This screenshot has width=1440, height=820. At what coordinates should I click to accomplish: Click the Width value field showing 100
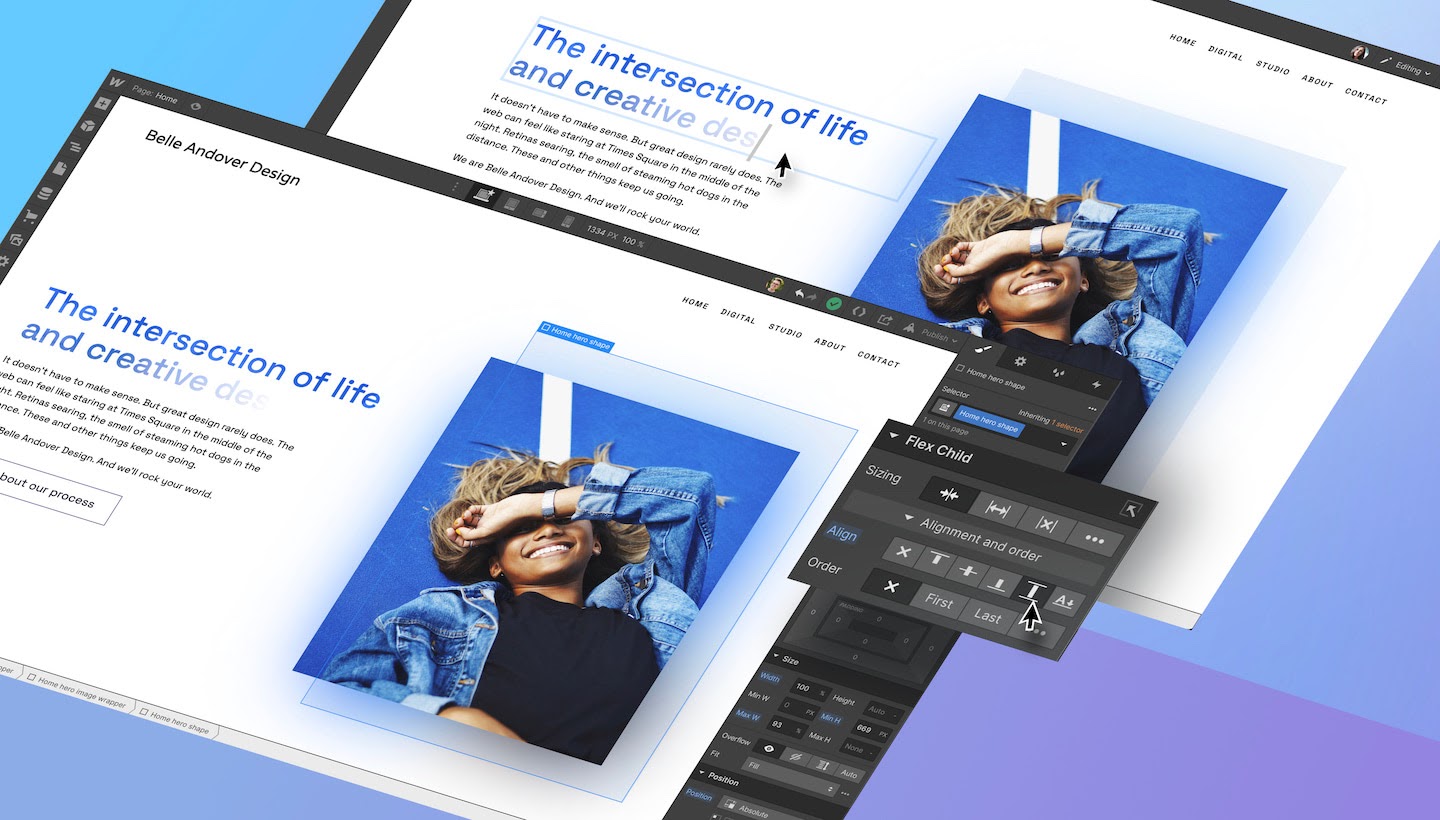point(809,689)
